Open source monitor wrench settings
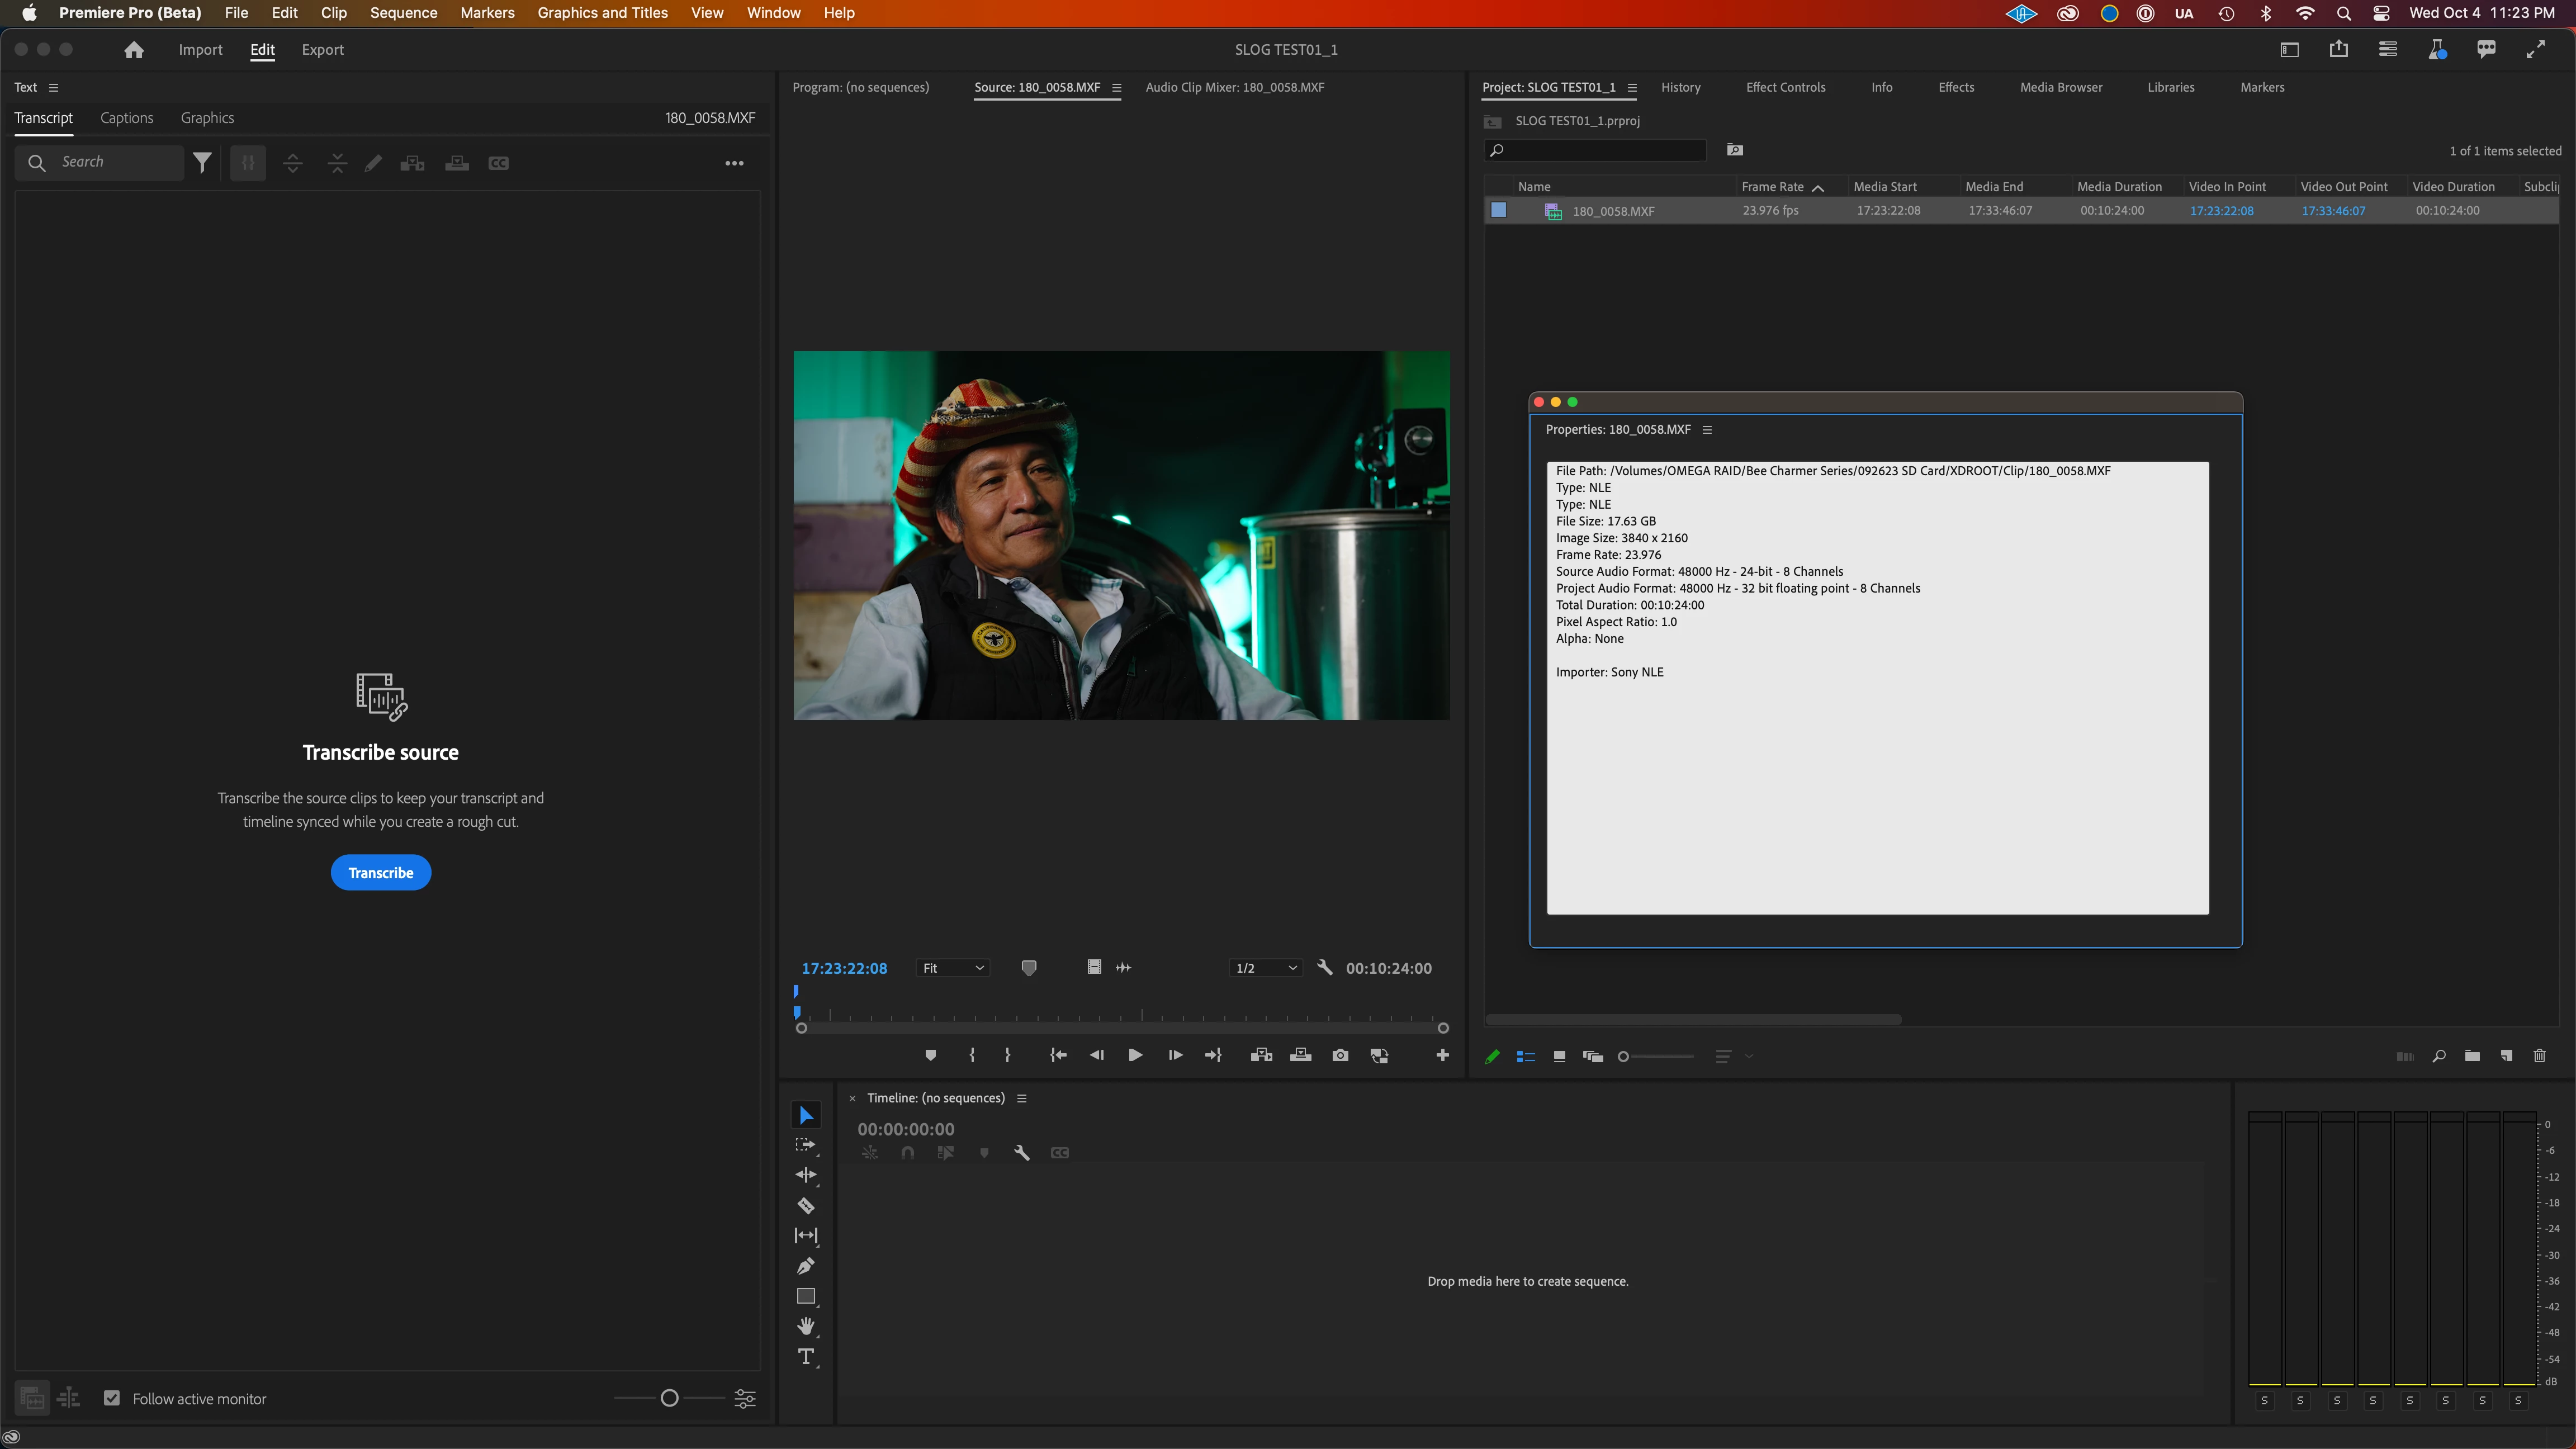The image size is (2576, 1449). click(x=1325, y=967)
